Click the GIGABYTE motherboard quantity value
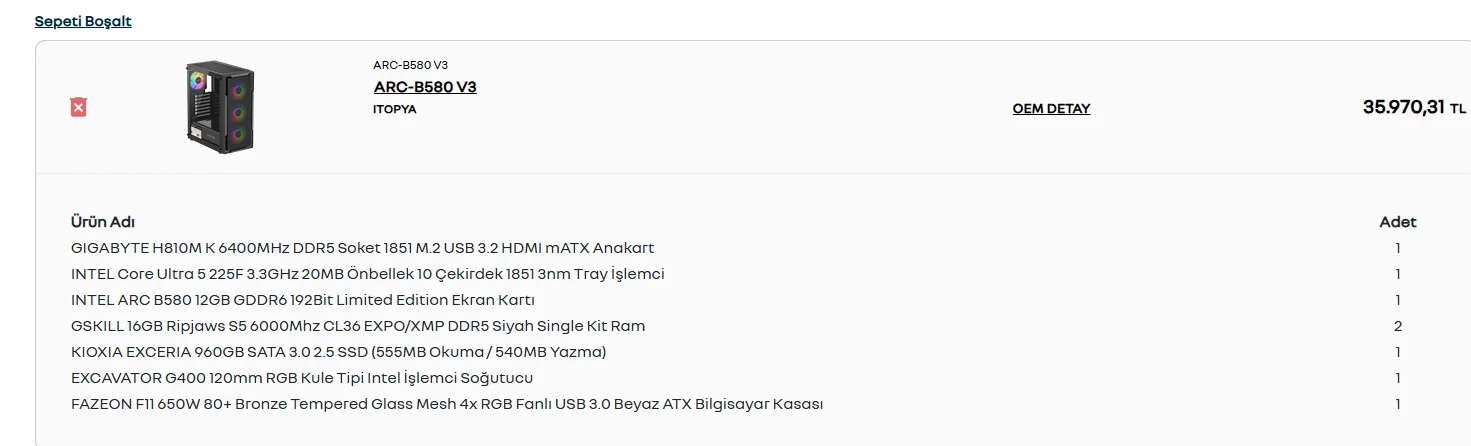 click(1398, 248)
